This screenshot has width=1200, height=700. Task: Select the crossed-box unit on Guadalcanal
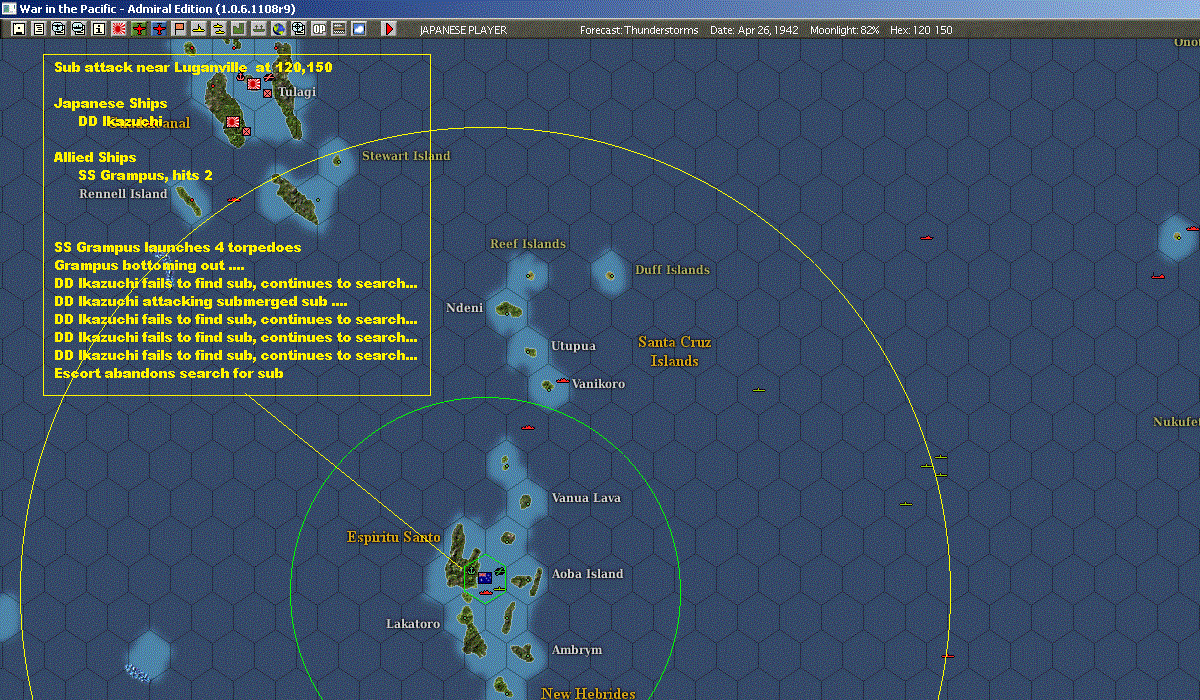click(246, 130)
